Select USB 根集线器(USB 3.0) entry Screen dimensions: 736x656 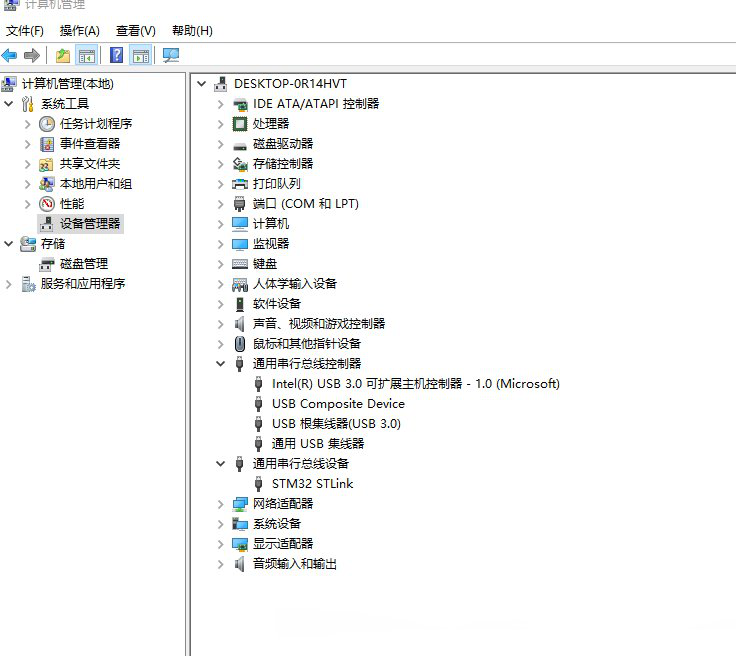pos(336,424)
